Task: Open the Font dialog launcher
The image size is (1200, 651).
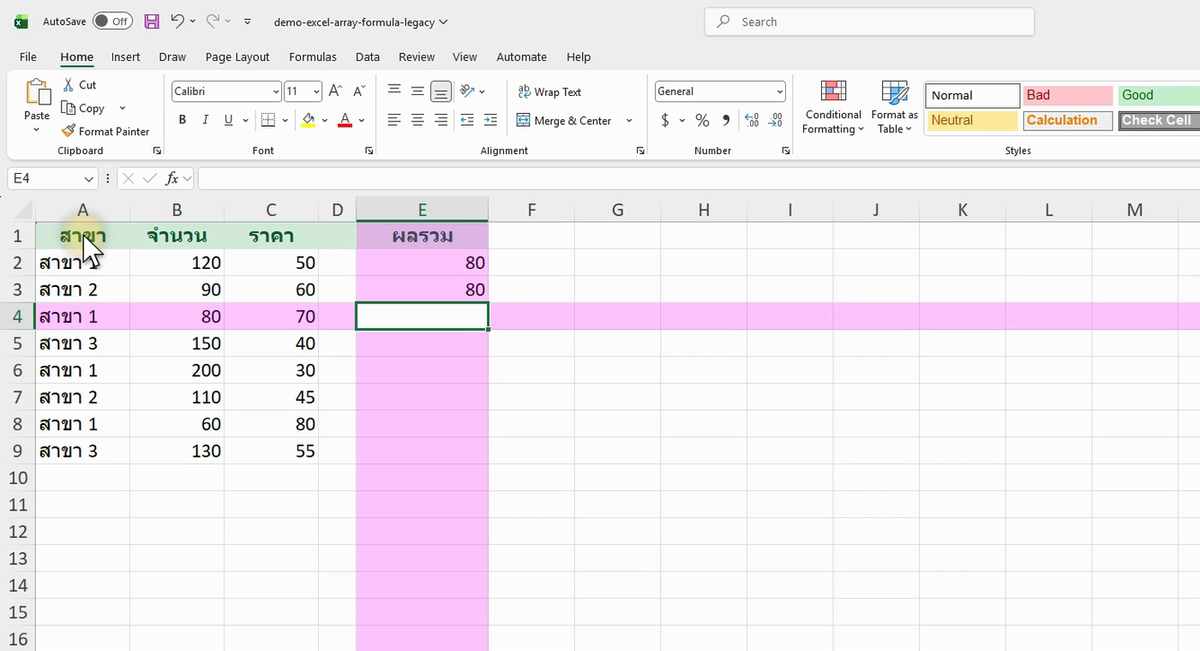Action: coord(369,151)
